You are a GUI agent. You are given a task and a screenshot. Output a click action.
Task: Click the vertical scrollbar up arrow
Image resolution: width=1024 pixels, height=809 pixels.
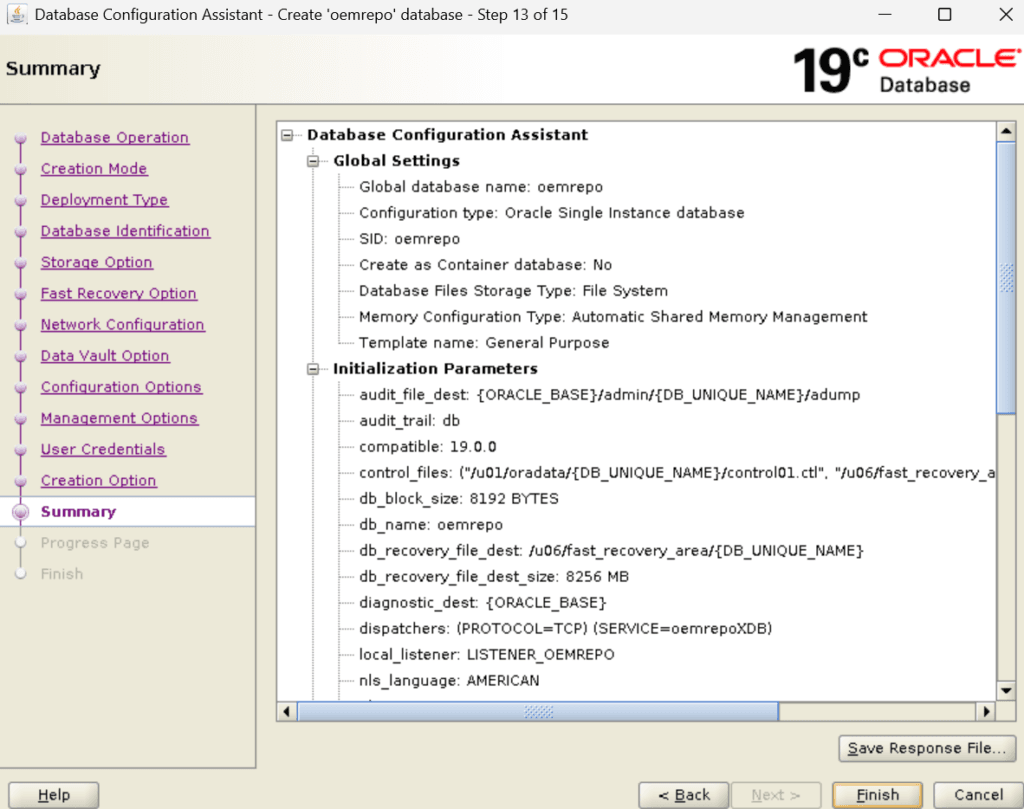1006,131
